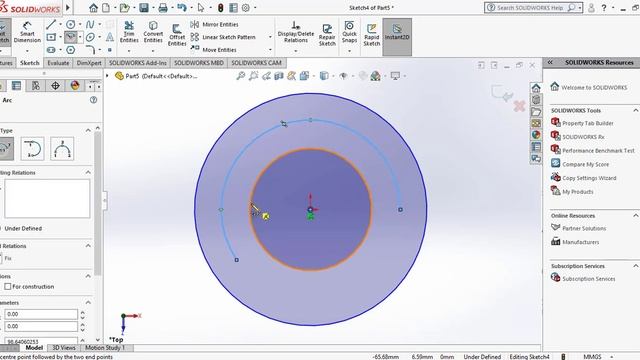This screenshot has height=360, width=640.
Task: Collapse the SOLIDWORKS Resources task pane
Action: point(550,62)
